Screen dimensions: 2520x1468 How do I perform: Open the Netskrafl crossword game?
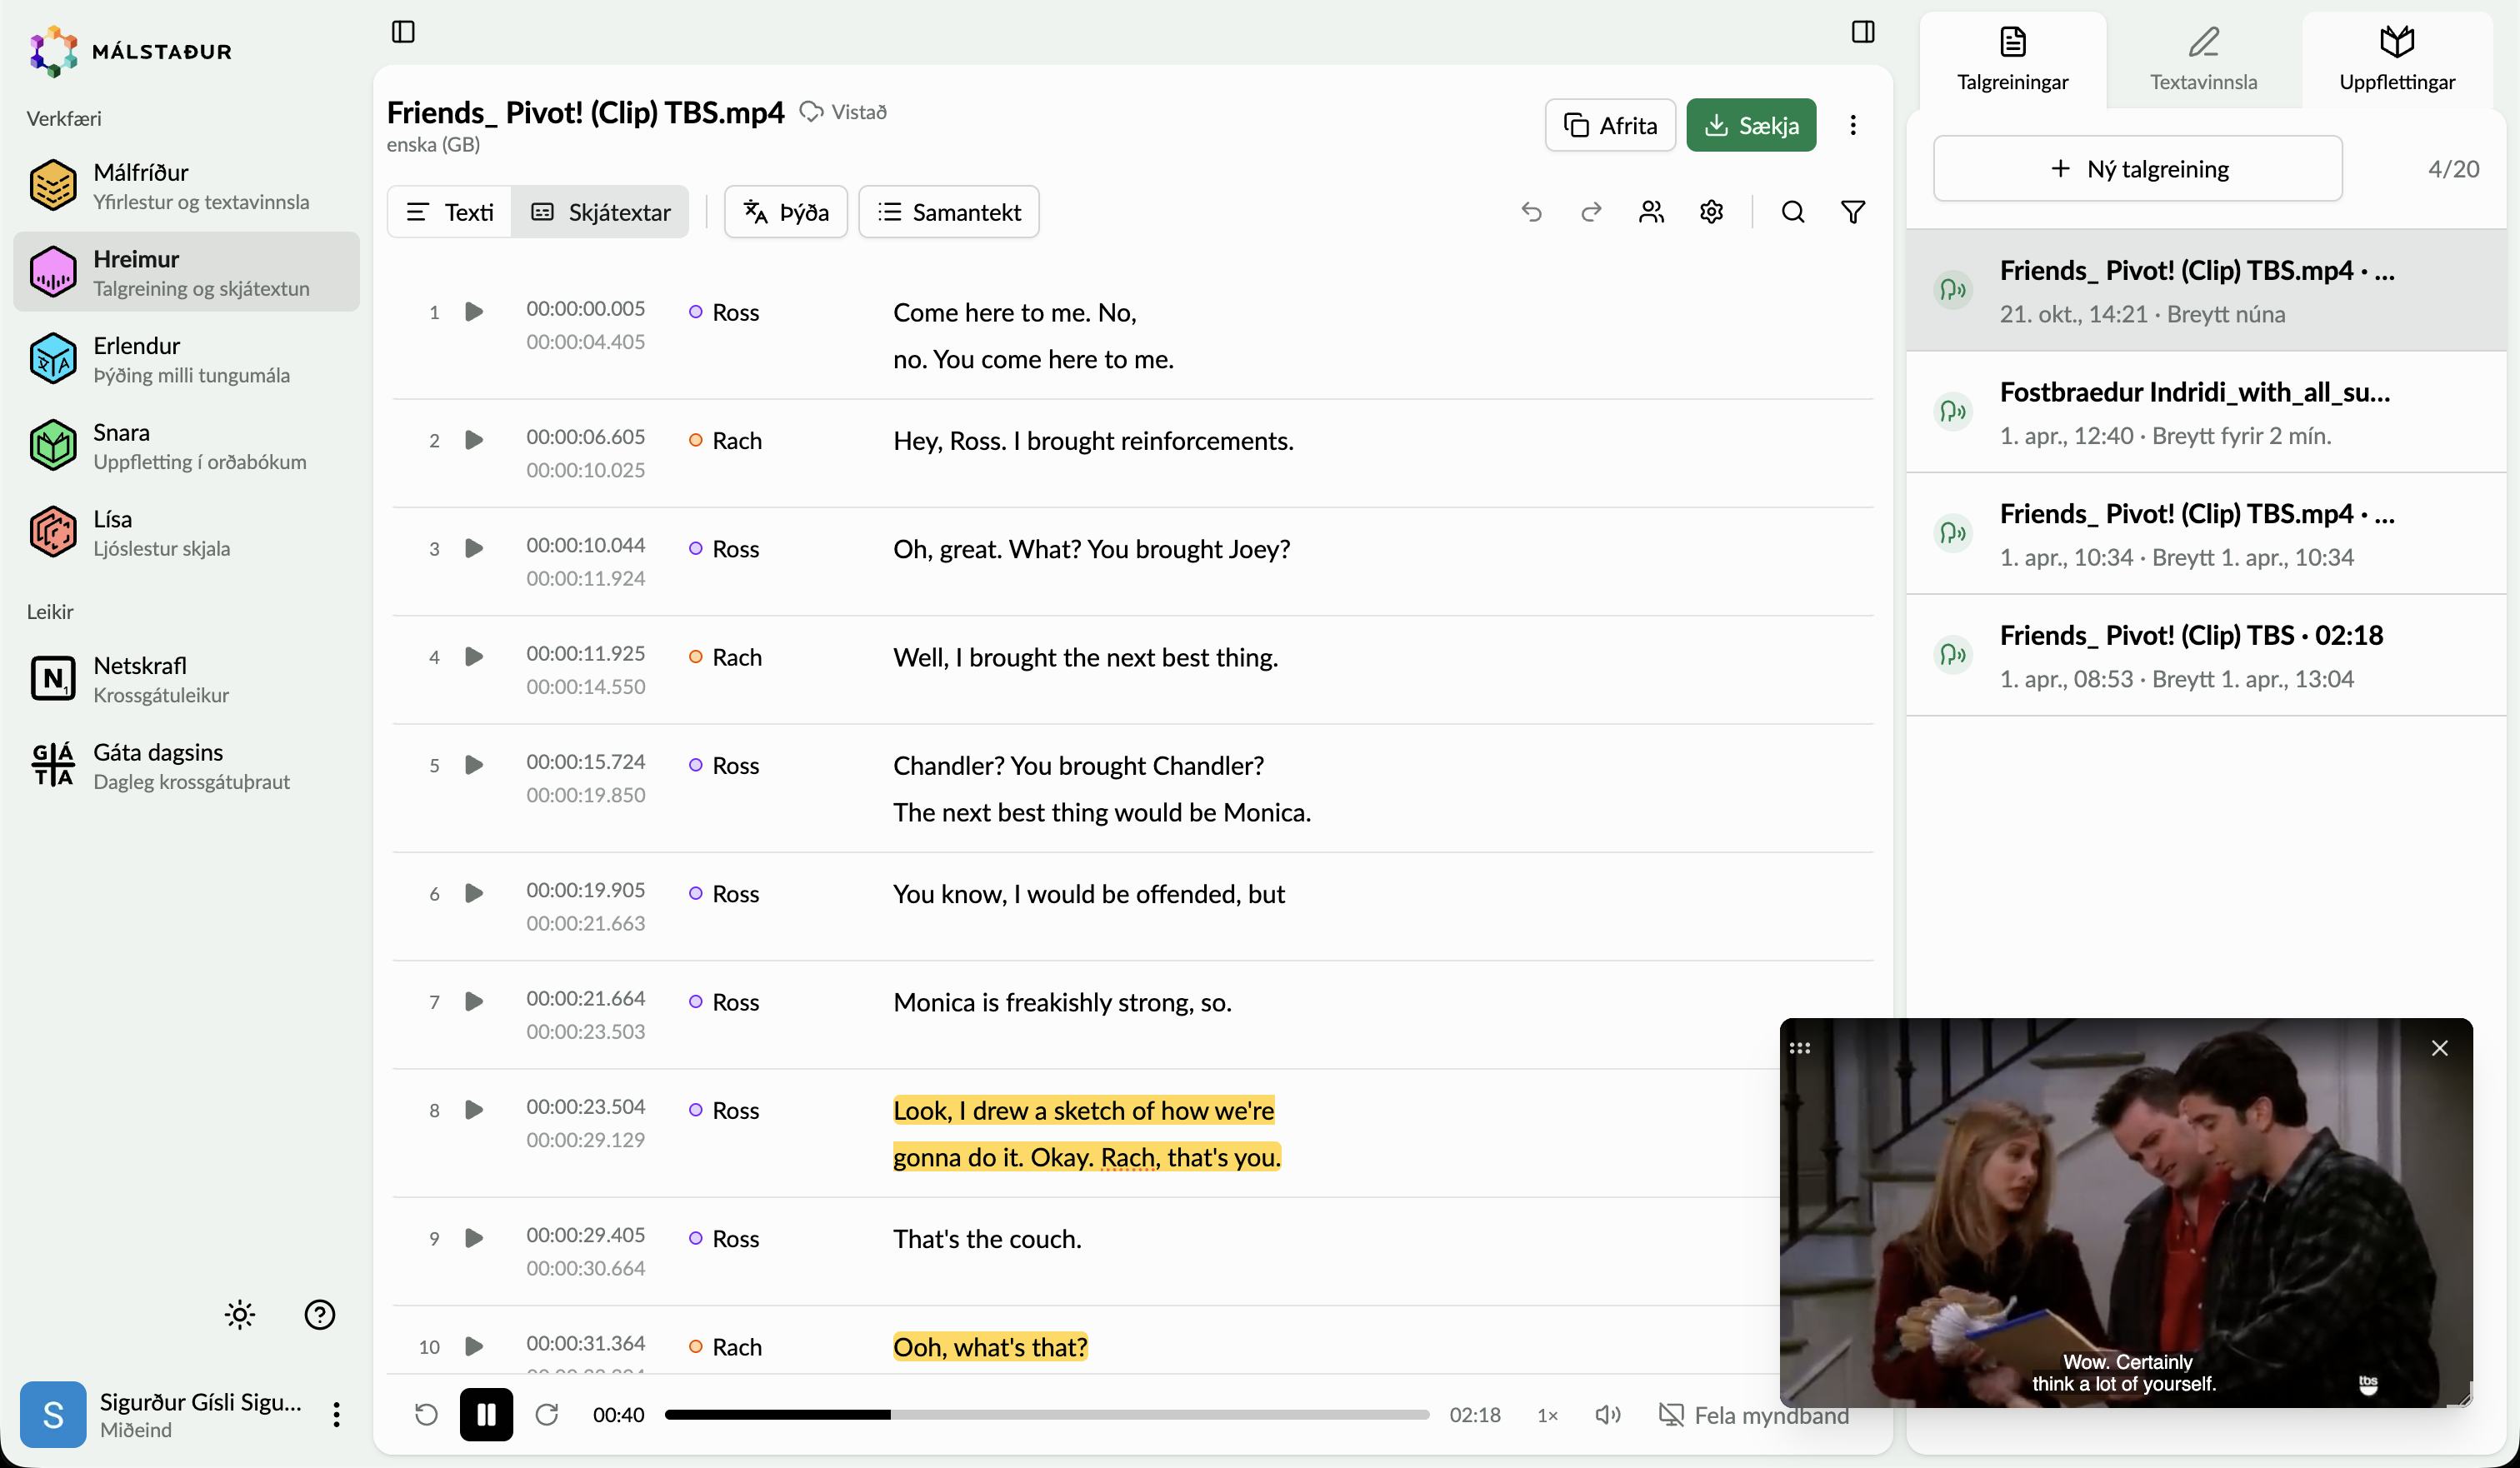pos(186,679)
